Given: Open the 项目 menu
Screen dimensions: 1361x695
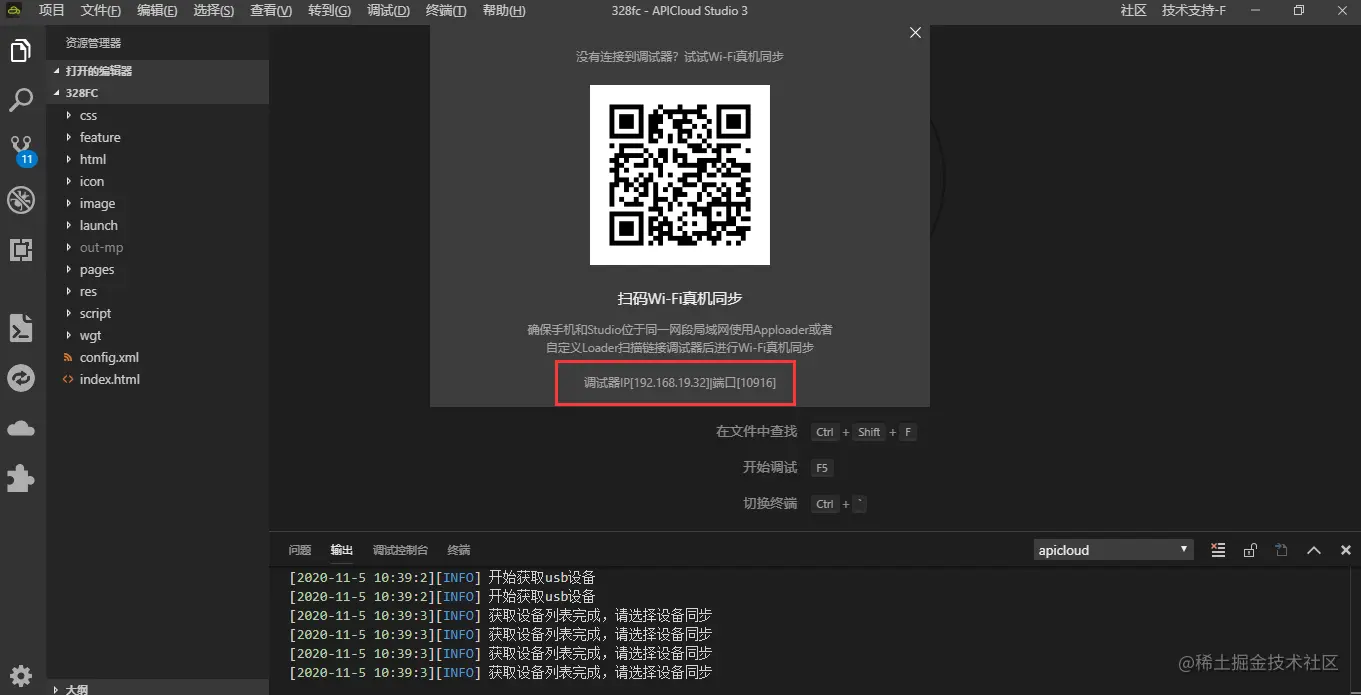Looking at the screenshot, I should point(51,11).
